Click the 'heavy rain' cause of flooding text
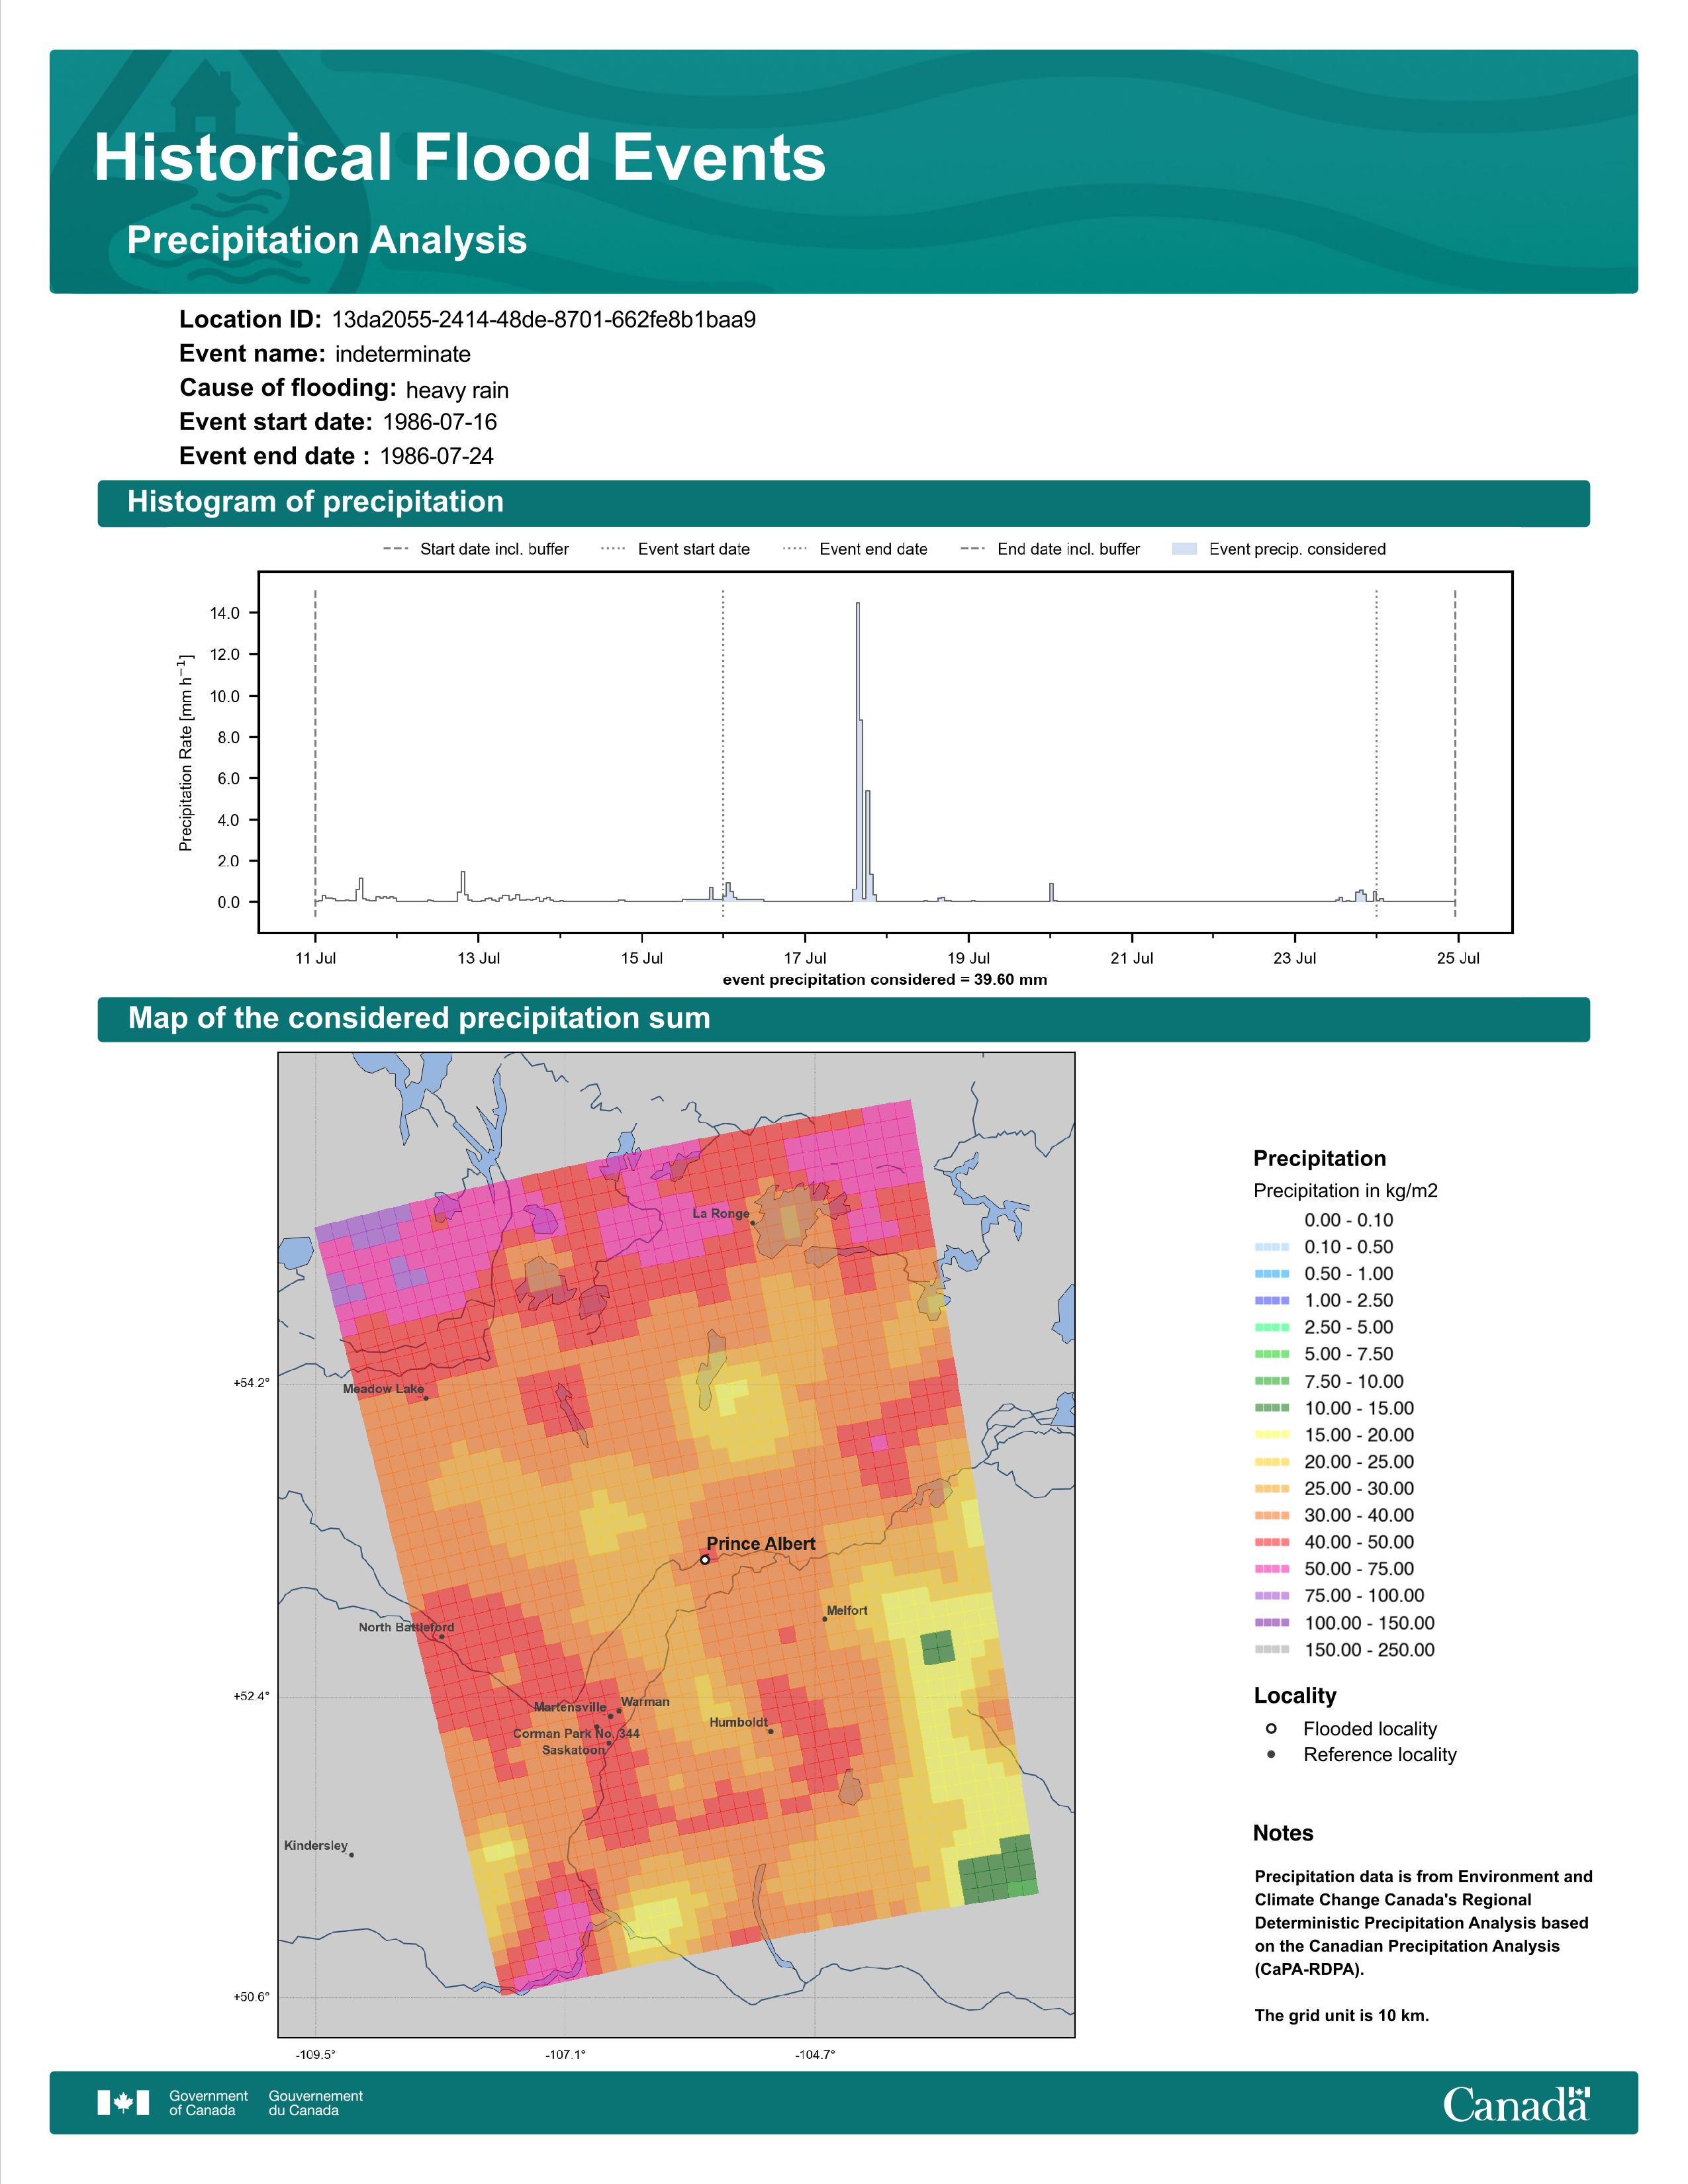The width and height of the screenshot is (1688, 2184). coord(457,390)
